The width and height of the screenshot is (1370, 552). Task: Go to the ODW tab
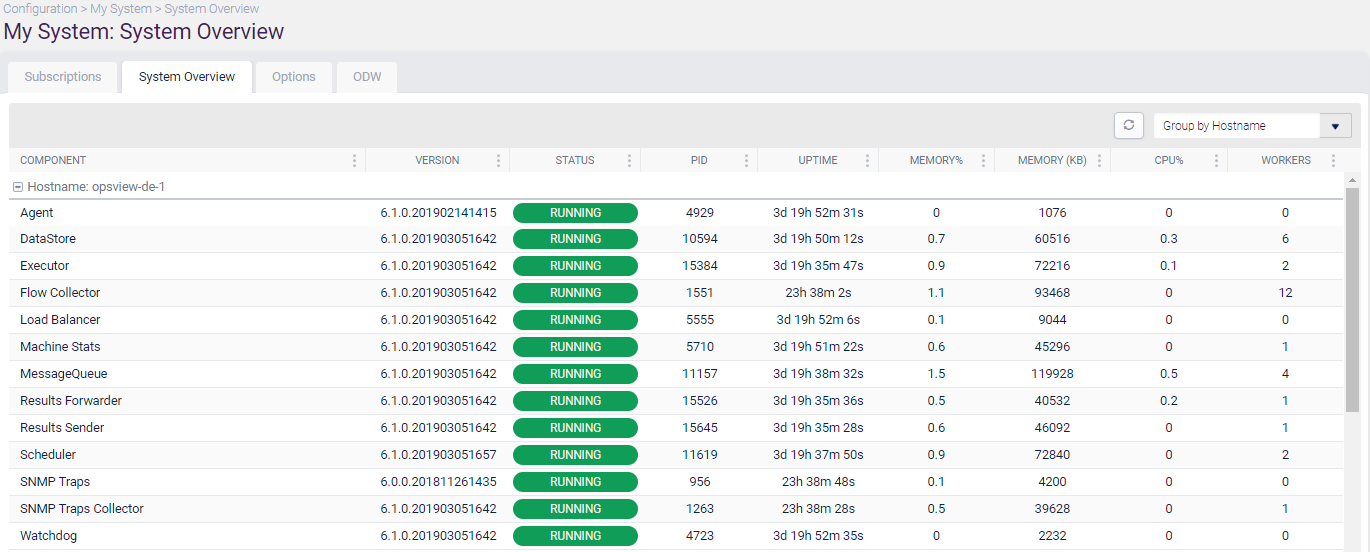tap(367, 77)
